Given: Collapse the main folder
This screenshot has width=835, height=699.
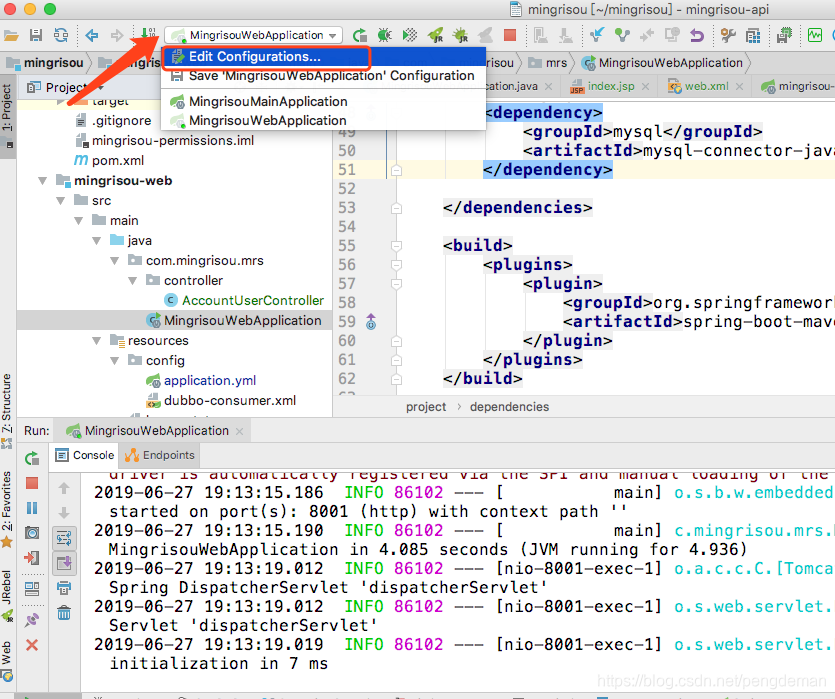Looking at the screenshot, I should (x=79, y=221).
